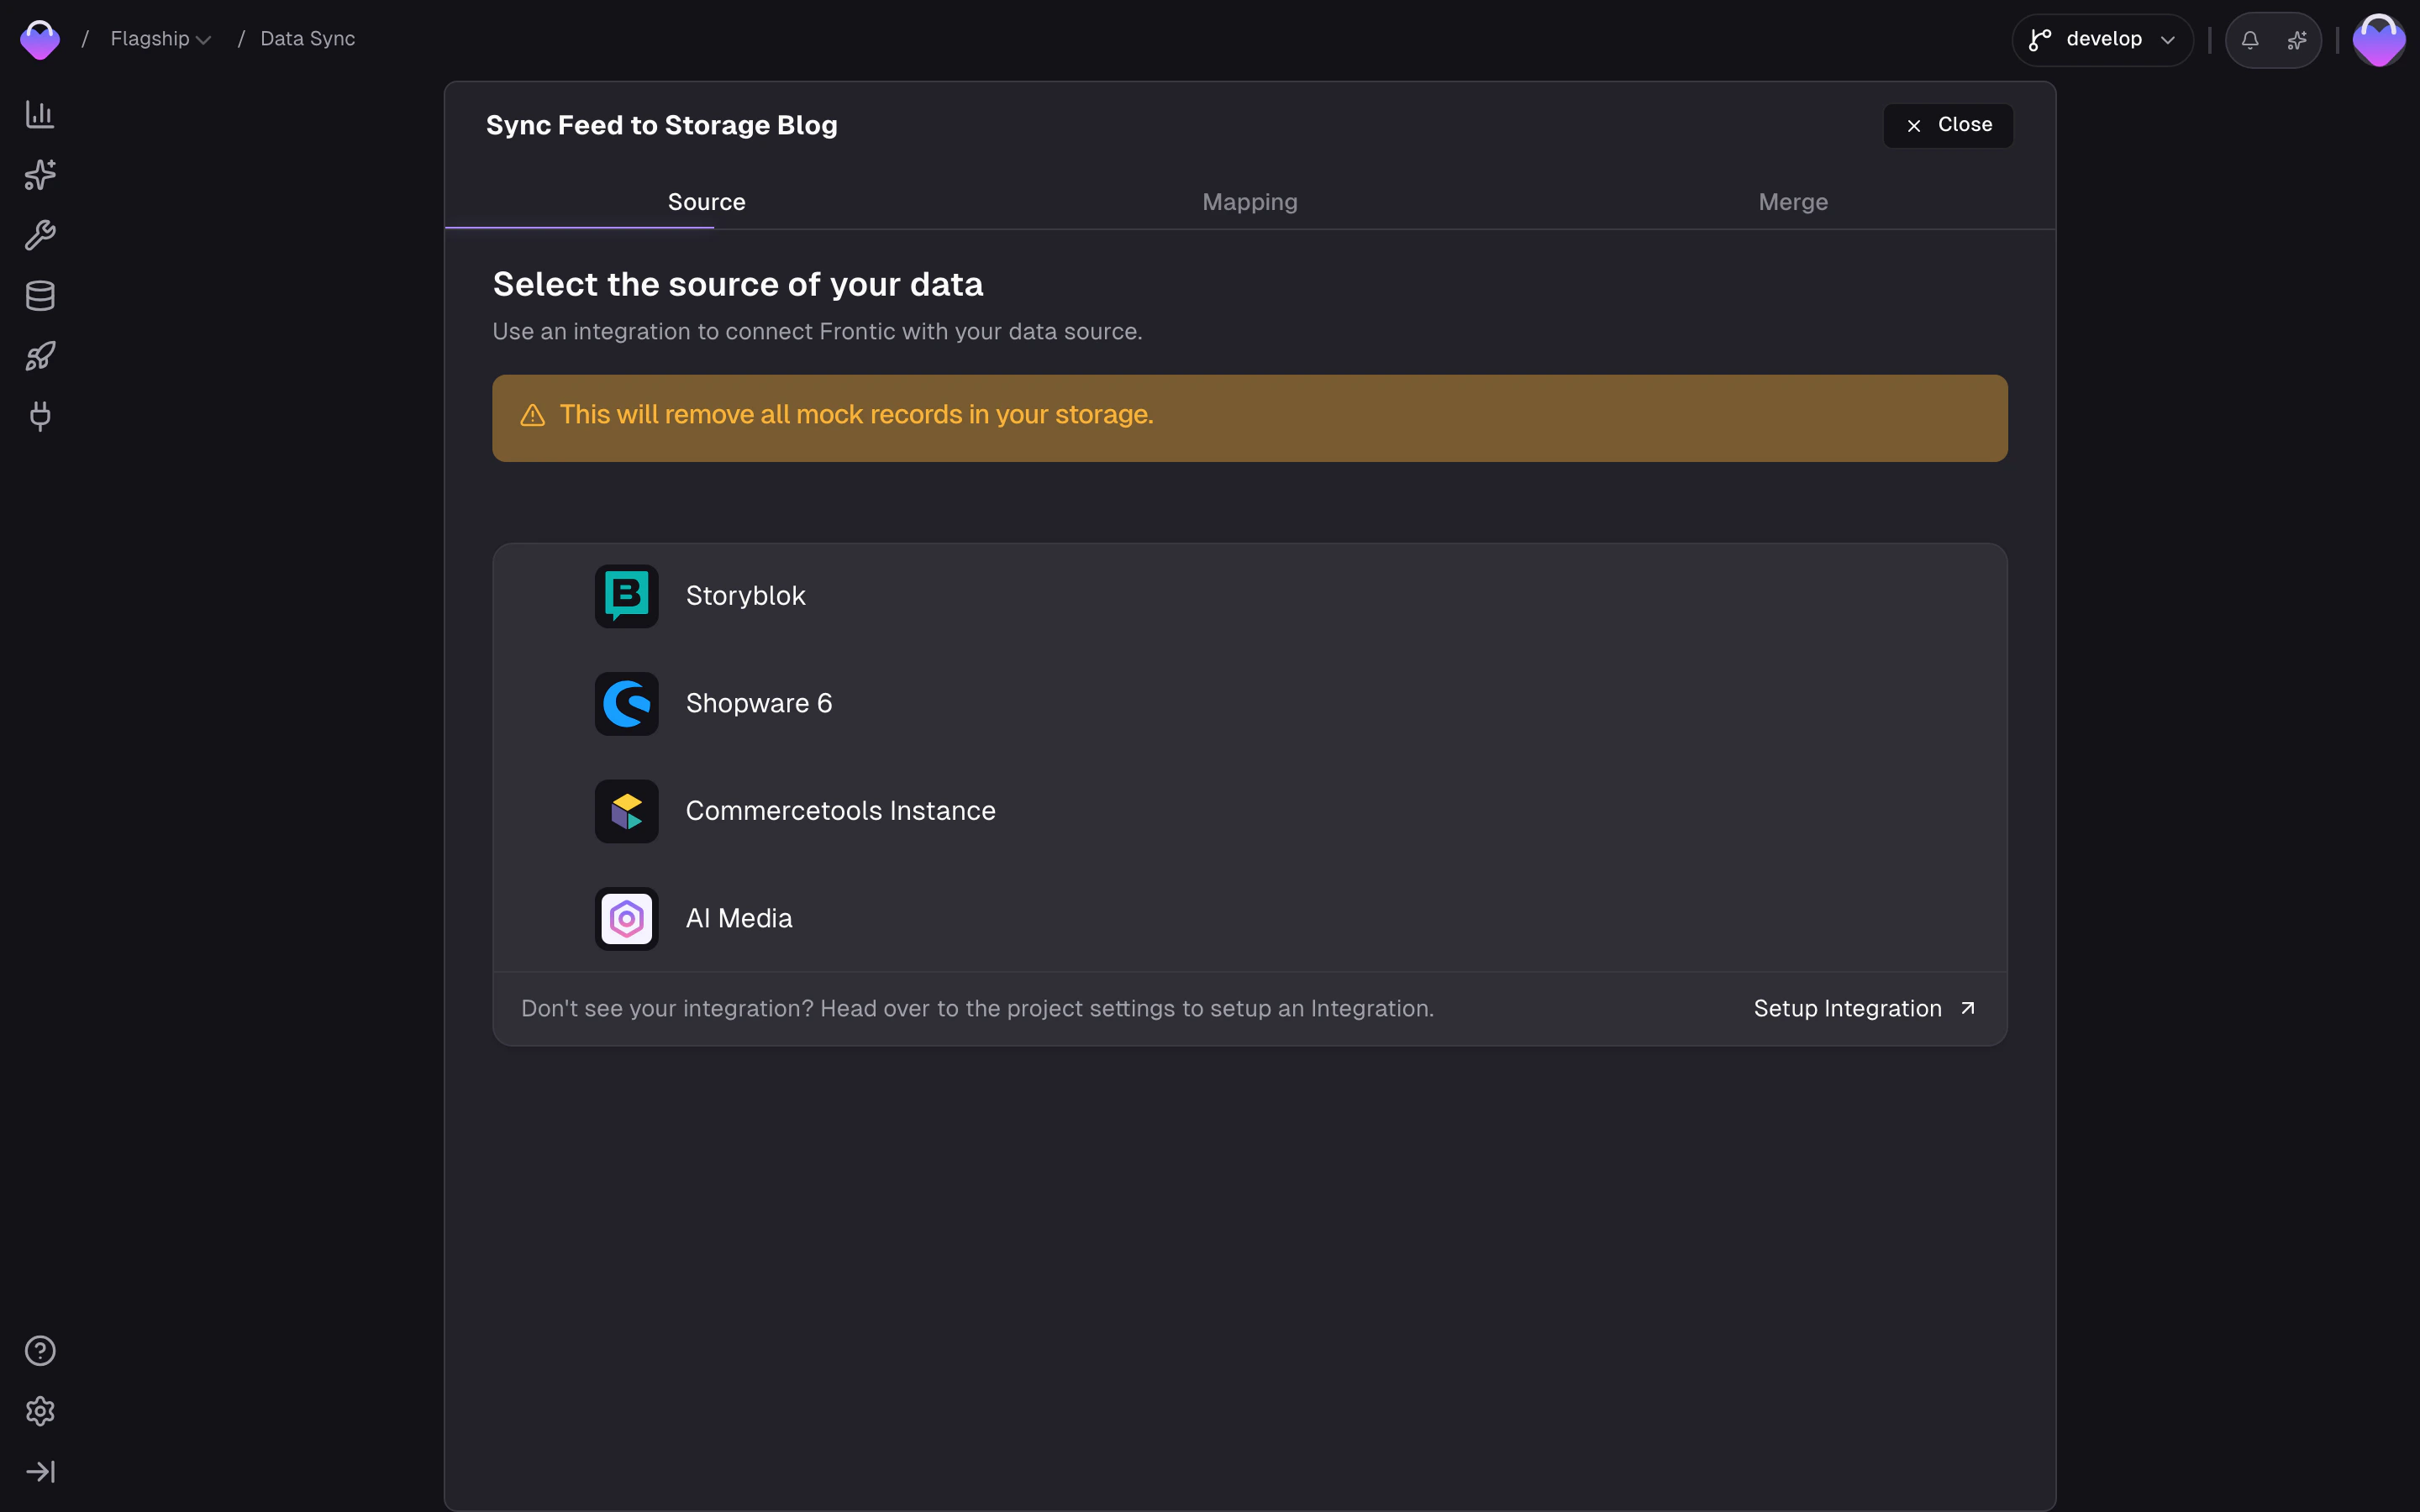Open the AI sparkles sidebar icon
The width and height of the screenshot is (2420, 1512).
click(x=40, y=175)
